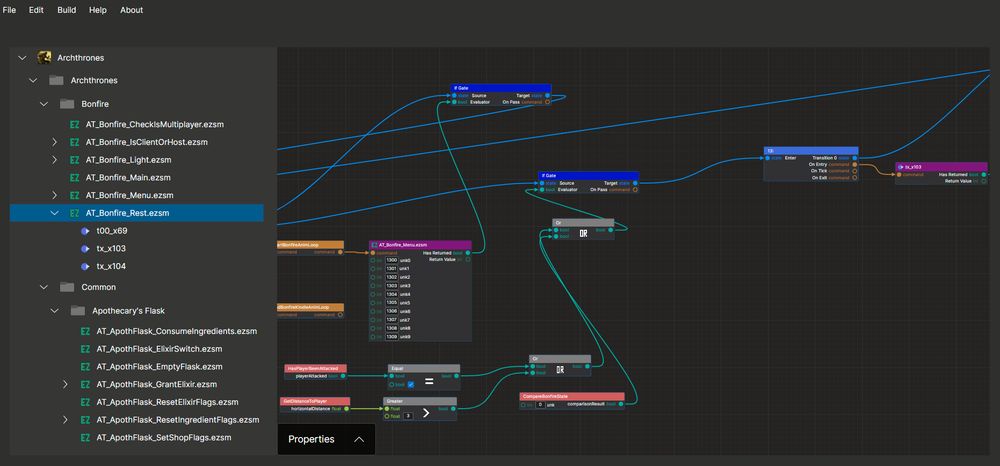Click unk value field 0 in CompareBonfireState node
Viewport: 1000px width, 466px height.
(540, 405)
